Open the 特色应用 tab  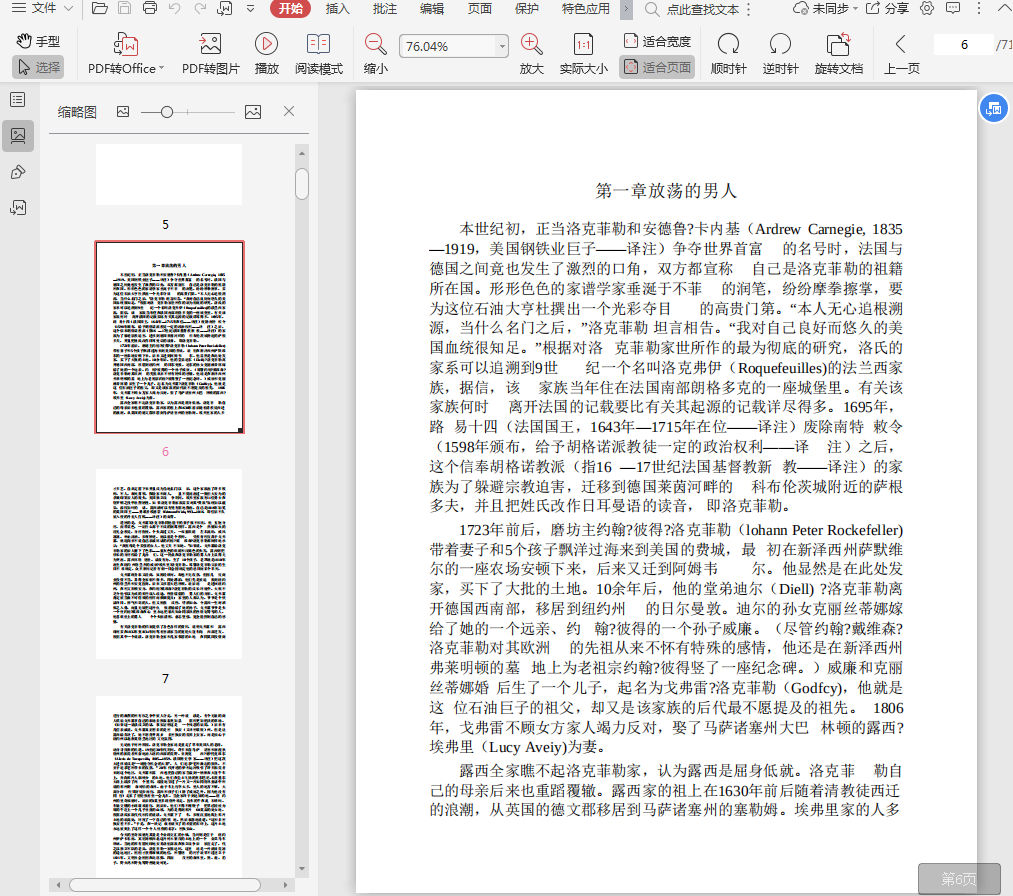(x=585, y=8)
